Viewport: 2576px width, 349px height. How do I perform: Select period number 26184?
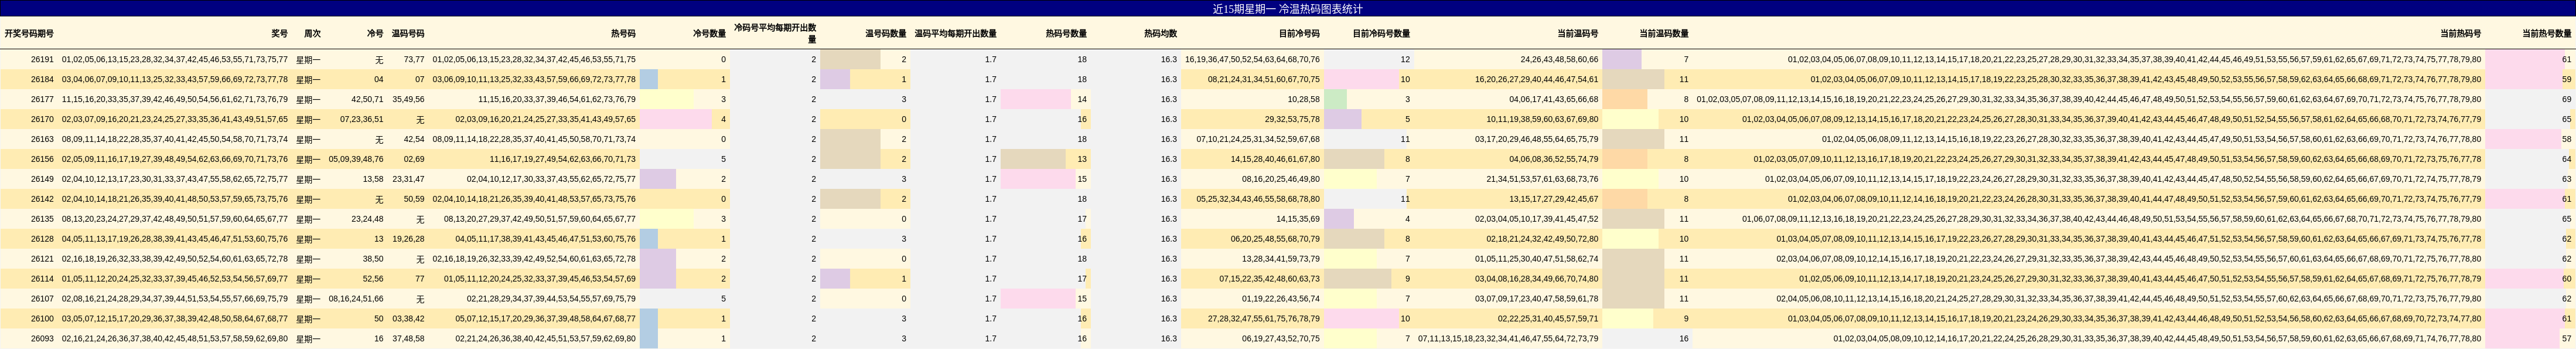(42, 79)
